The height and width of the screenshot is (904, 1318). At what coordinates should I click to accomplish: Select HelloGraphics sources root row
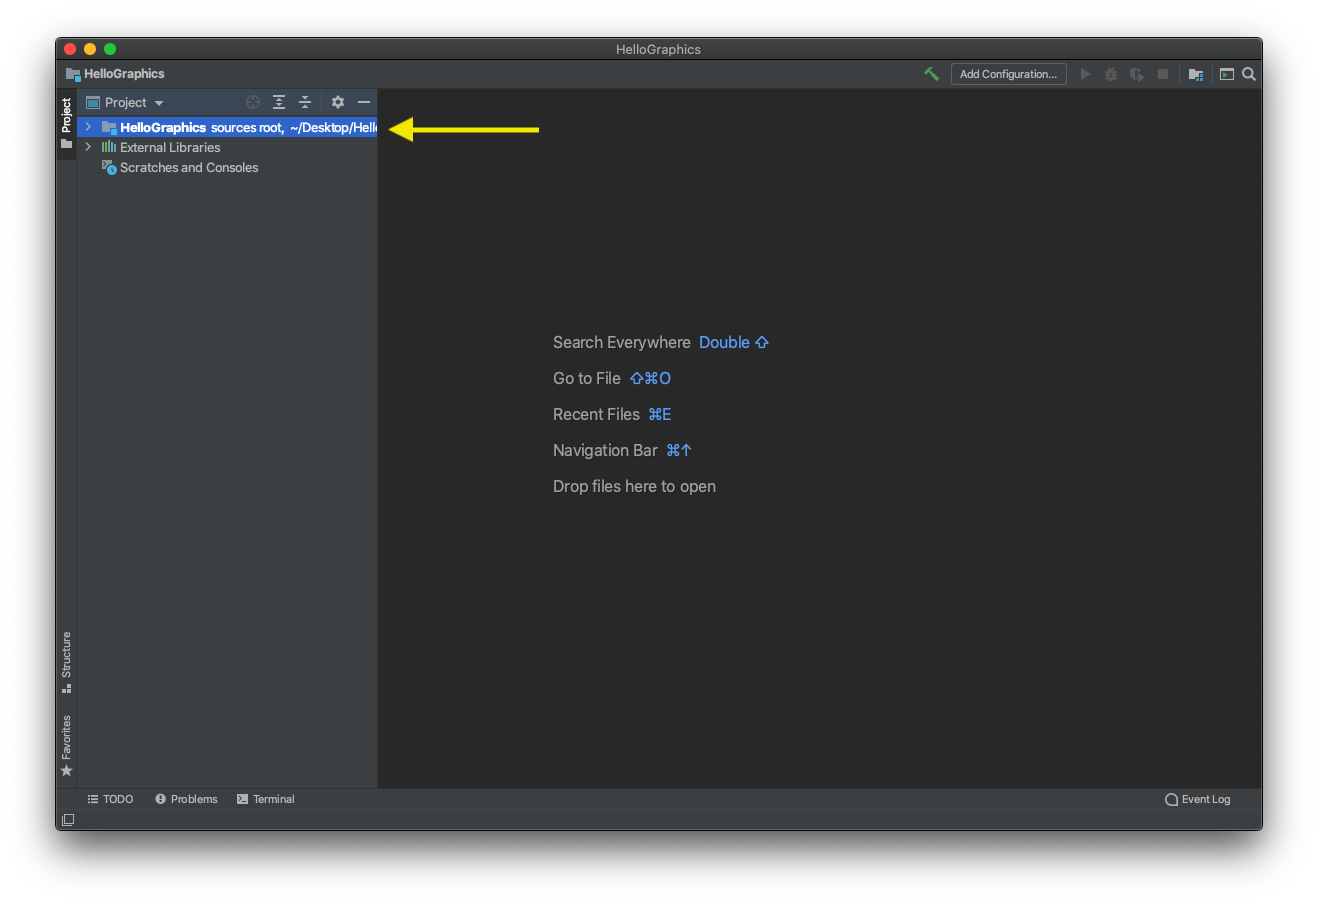227,127
